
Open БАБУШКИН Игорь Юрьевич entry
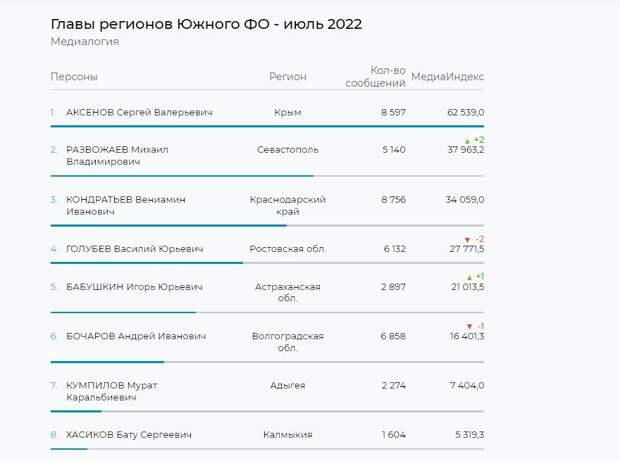pyautogui.click(x=134, y=287)
